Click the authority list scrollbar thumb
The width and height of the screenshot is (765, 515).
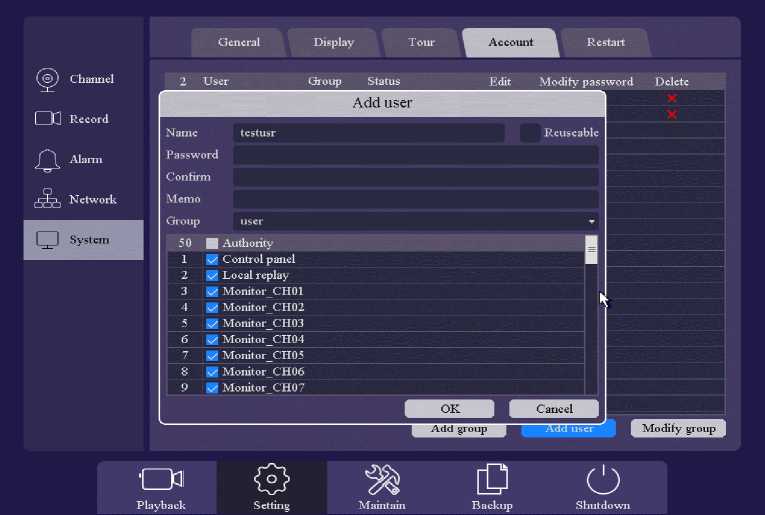tap(591, 251)
